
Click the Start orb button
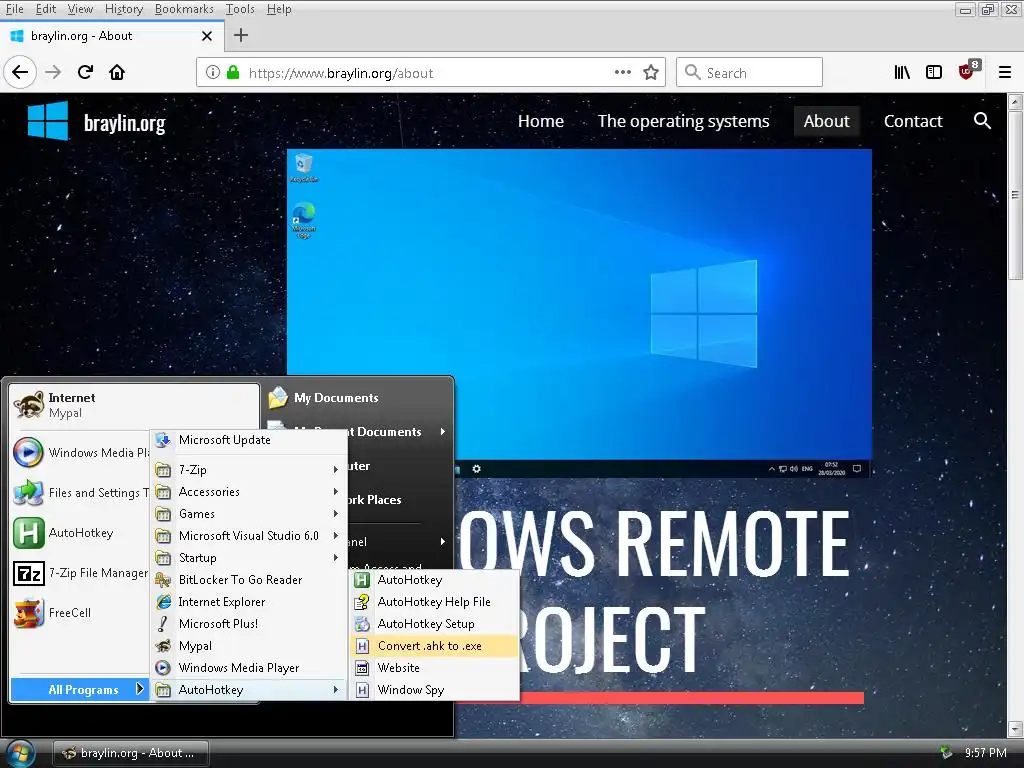click(x=20, y=754)
